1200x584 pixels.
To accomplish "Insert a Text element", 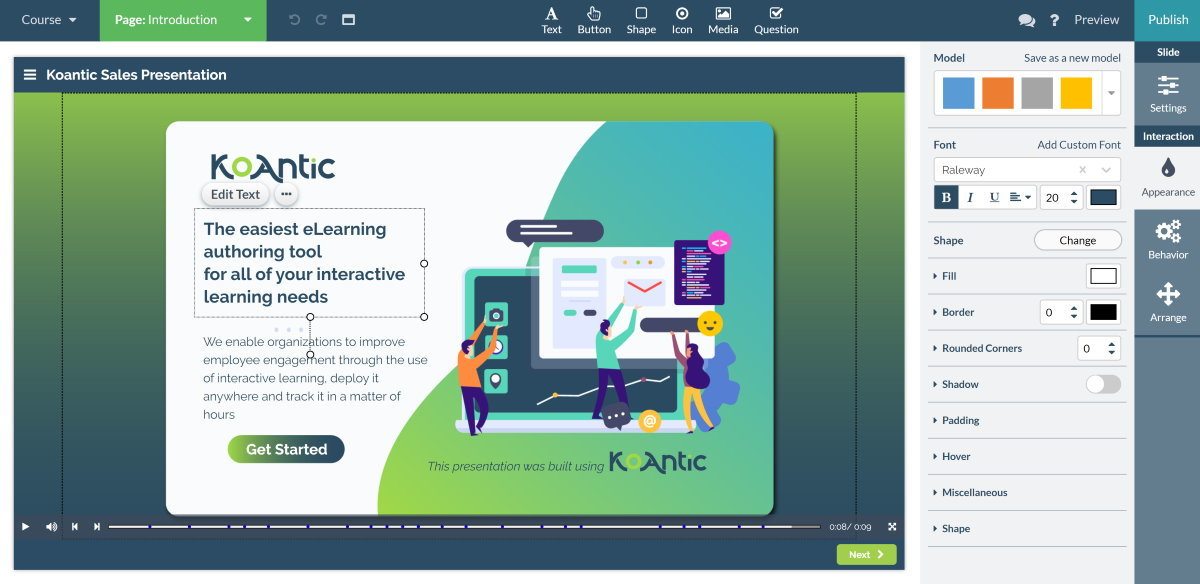I will point(551,20).
